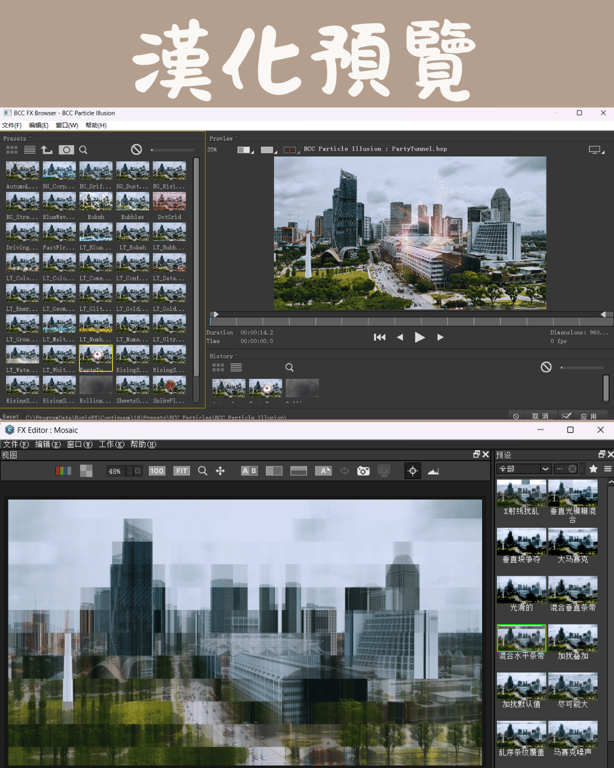This screenshot has width=614, height=768.
Task: Toggle the snapshot thumbnail icon in Presets toolbar
Action: (66, 149)
